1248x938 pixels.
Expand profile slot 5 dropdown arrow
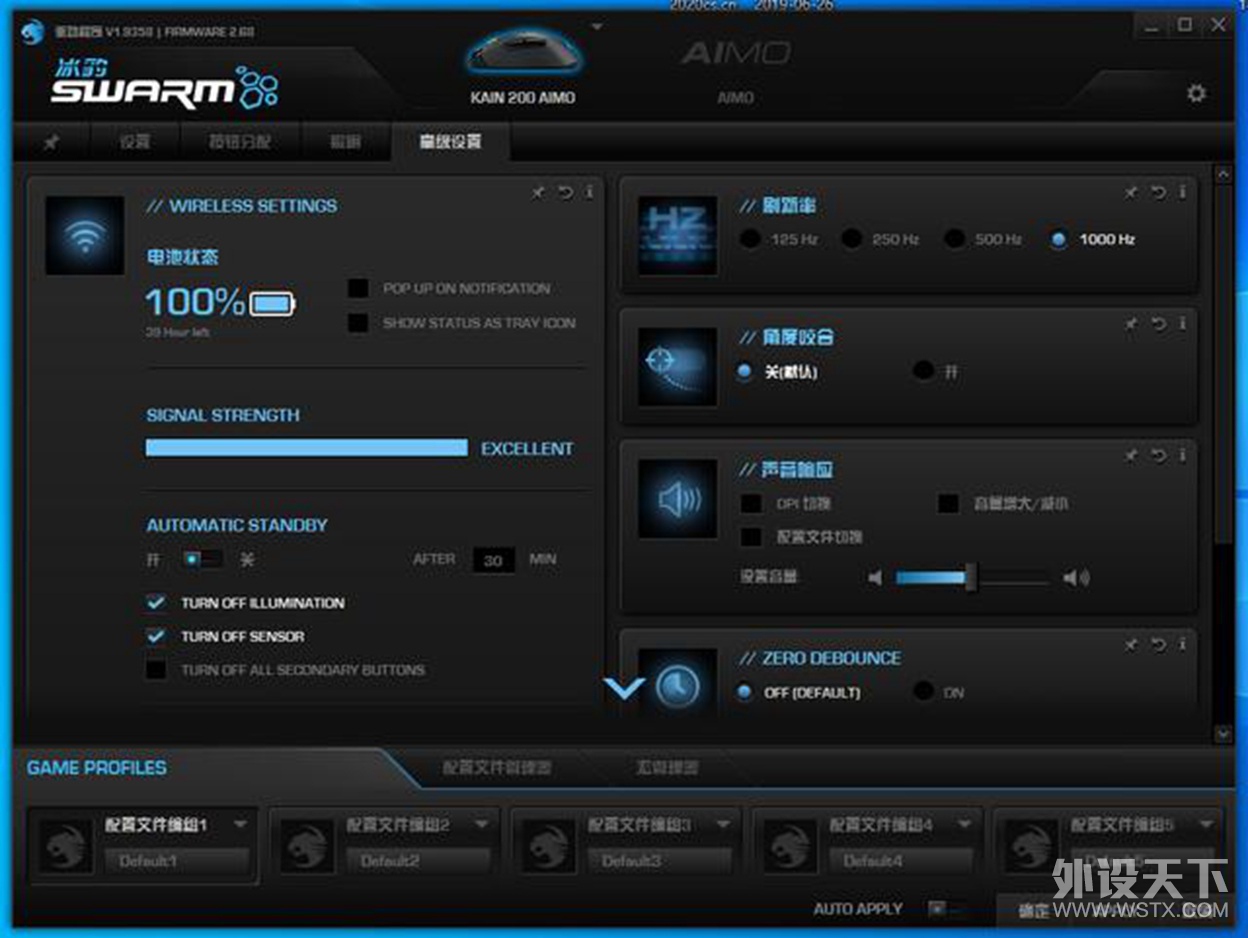[x=1206, y=825]
